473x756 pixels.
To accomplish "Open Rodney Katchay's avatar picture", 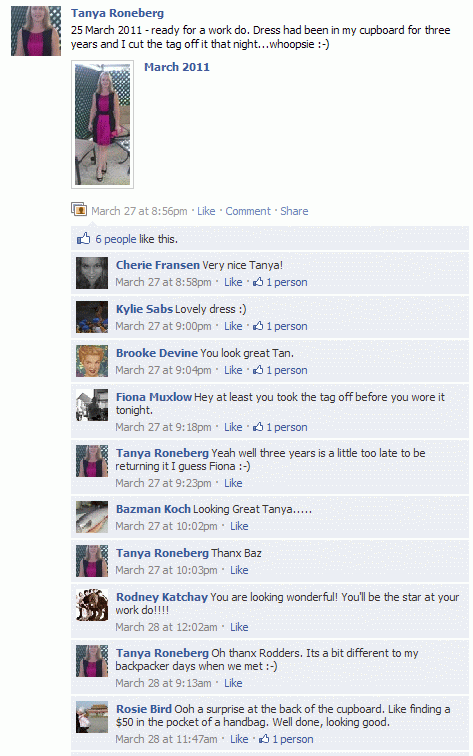I will pos(92,605).
